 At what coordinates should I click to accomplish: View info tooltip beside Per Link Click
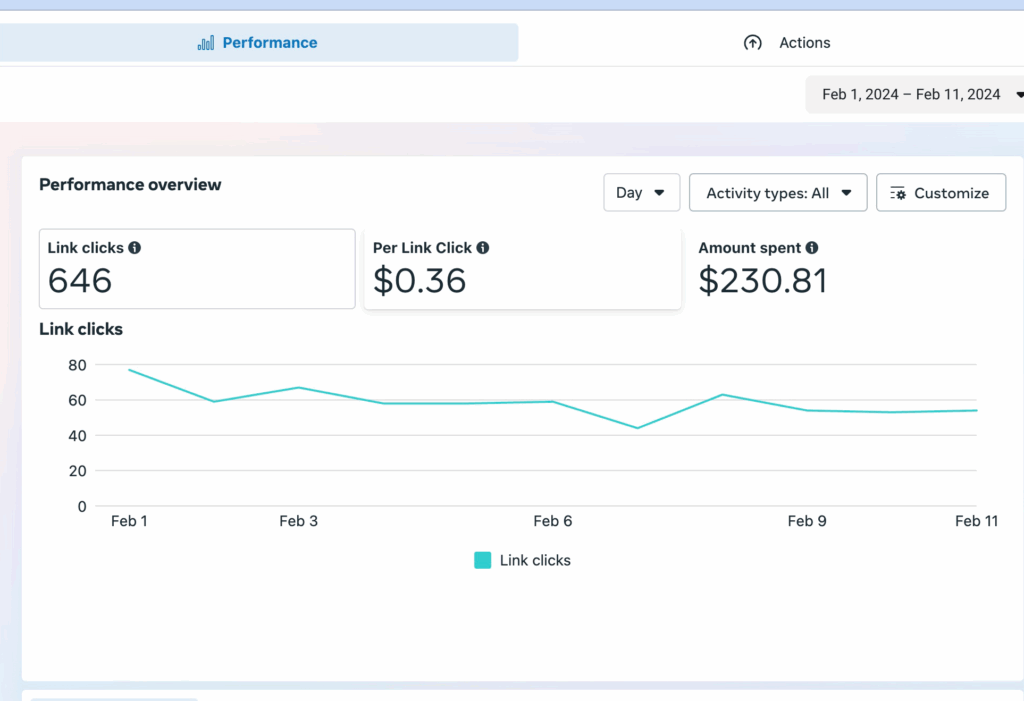[486, 247]
